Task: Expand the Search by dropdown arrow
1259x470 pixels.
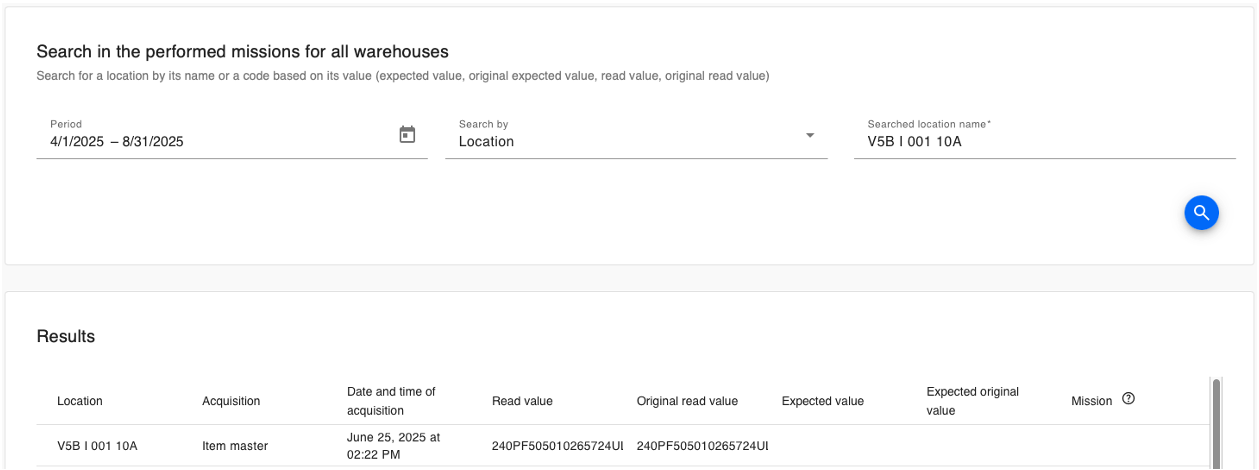Action: coord(810,136)
